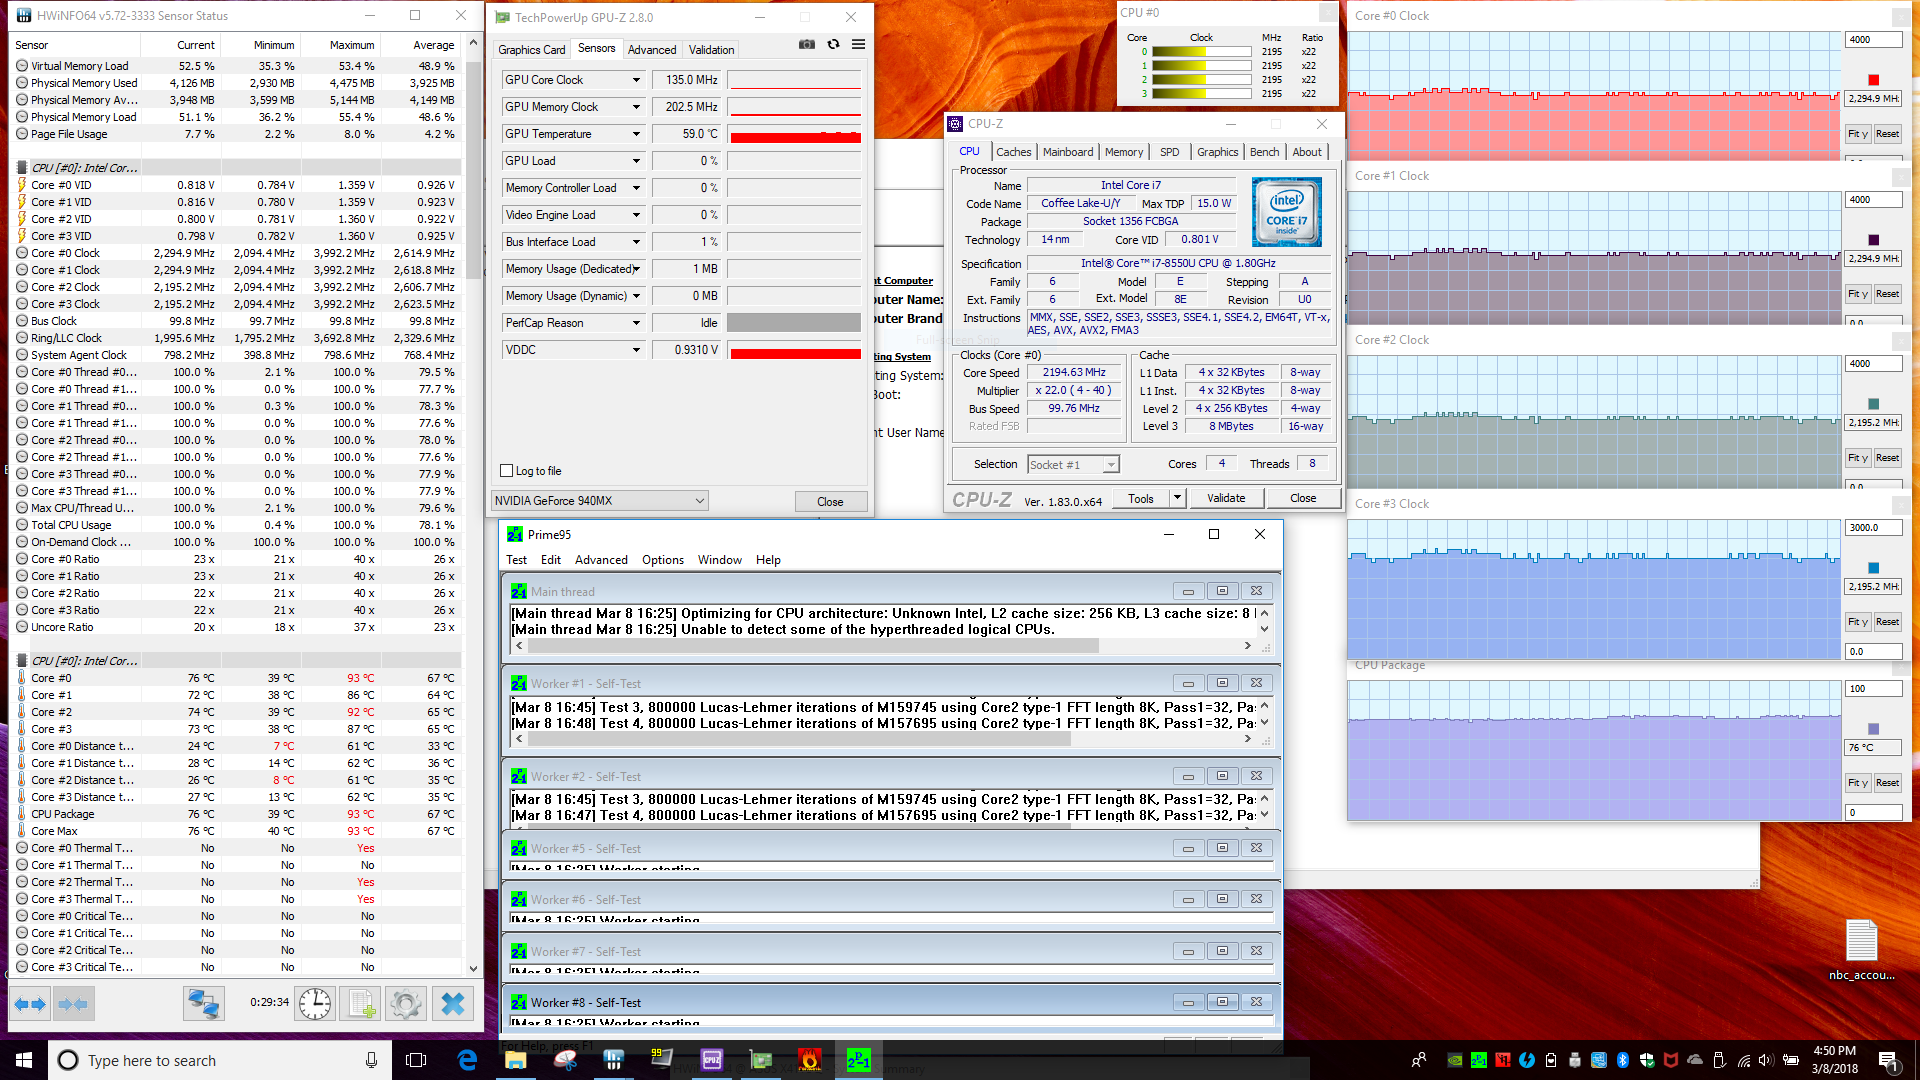
Task: Open GPU-Z hamburger menu icon
Action: [x=858, y=45]
